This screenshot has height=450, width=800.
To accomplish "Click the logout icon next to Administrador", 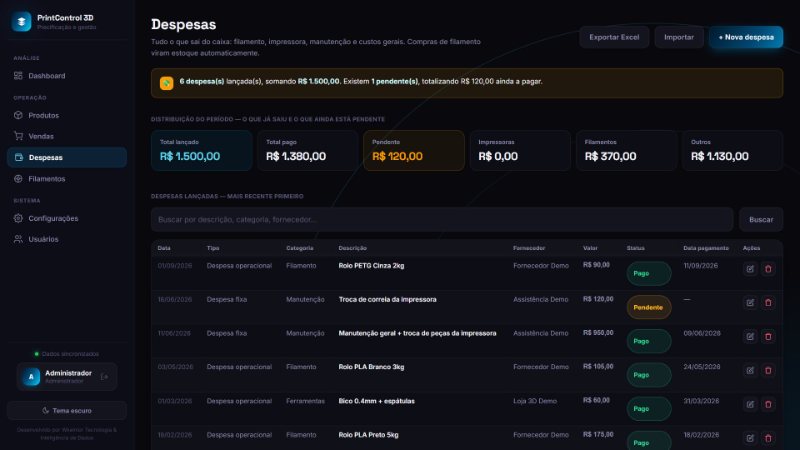I will click(x=105, y=377).
